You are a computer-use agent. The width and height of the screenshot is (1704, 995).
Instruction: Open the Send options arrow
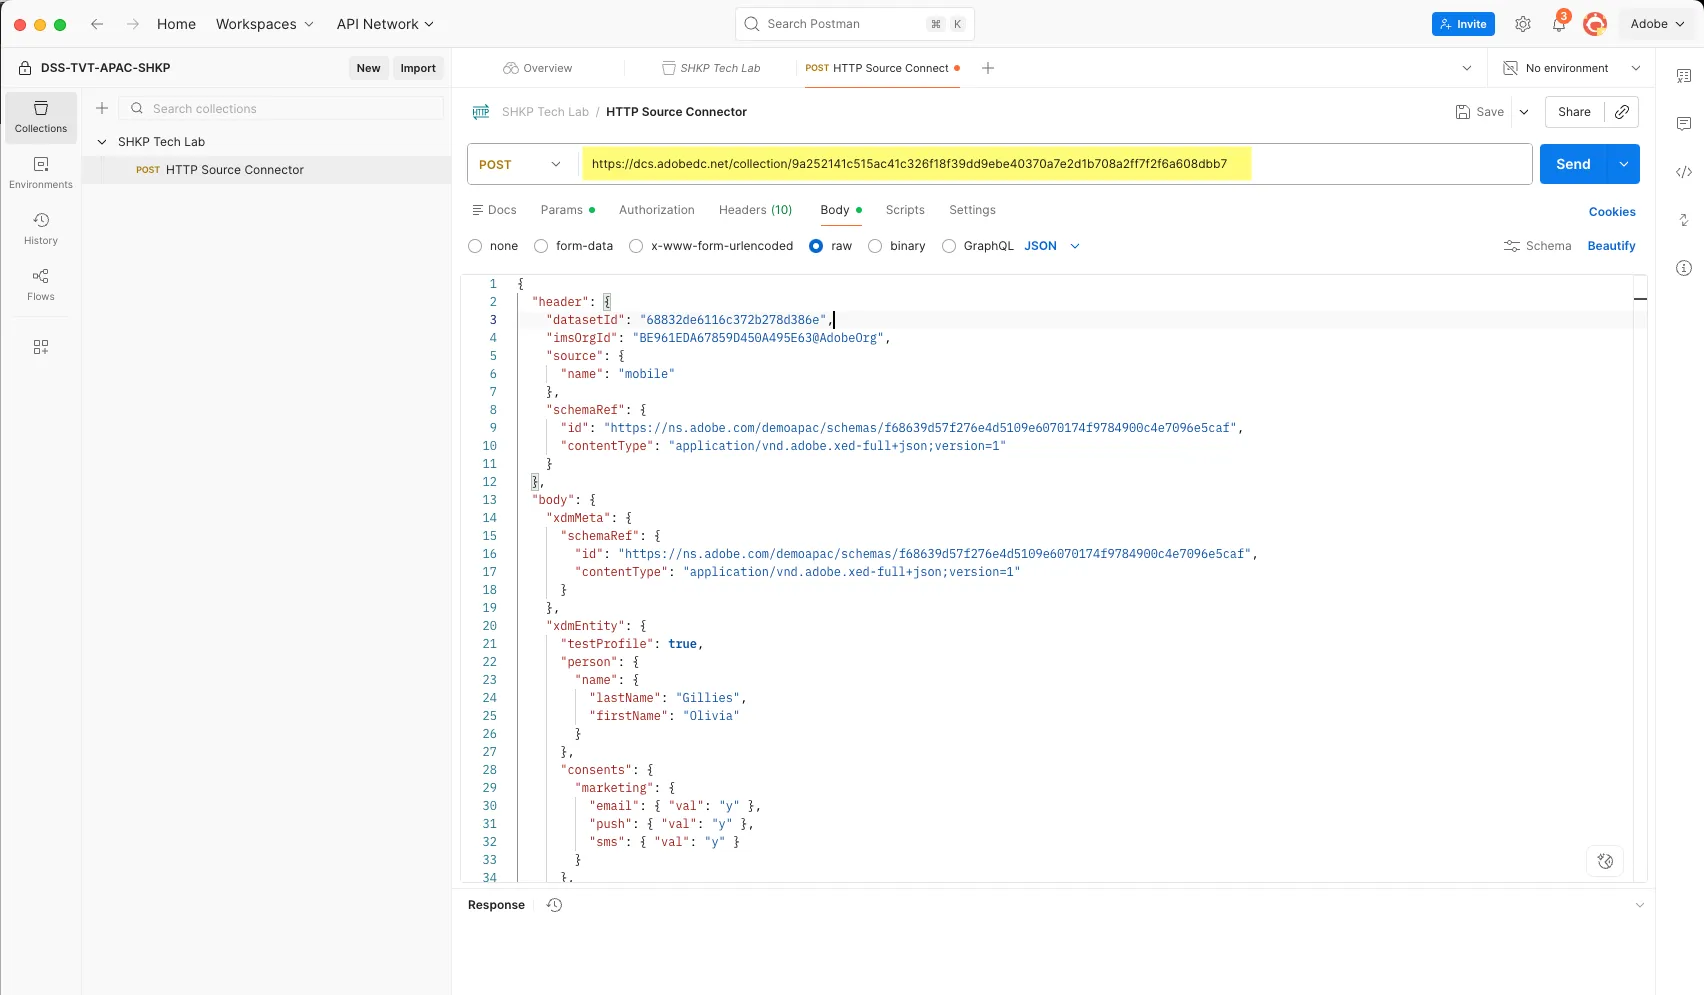click(1623, 164)
